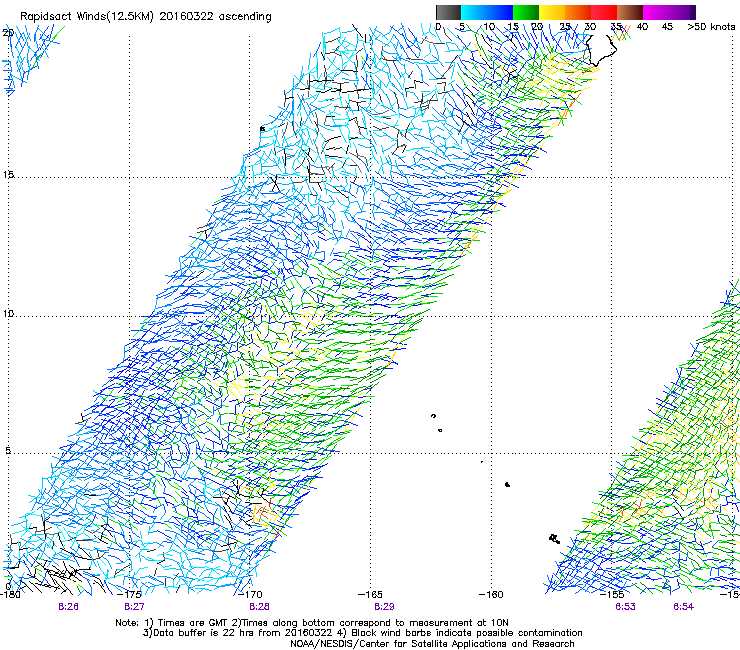Click the red 30-35 knots color segment
740x650 pixels.
pos(604,12)
